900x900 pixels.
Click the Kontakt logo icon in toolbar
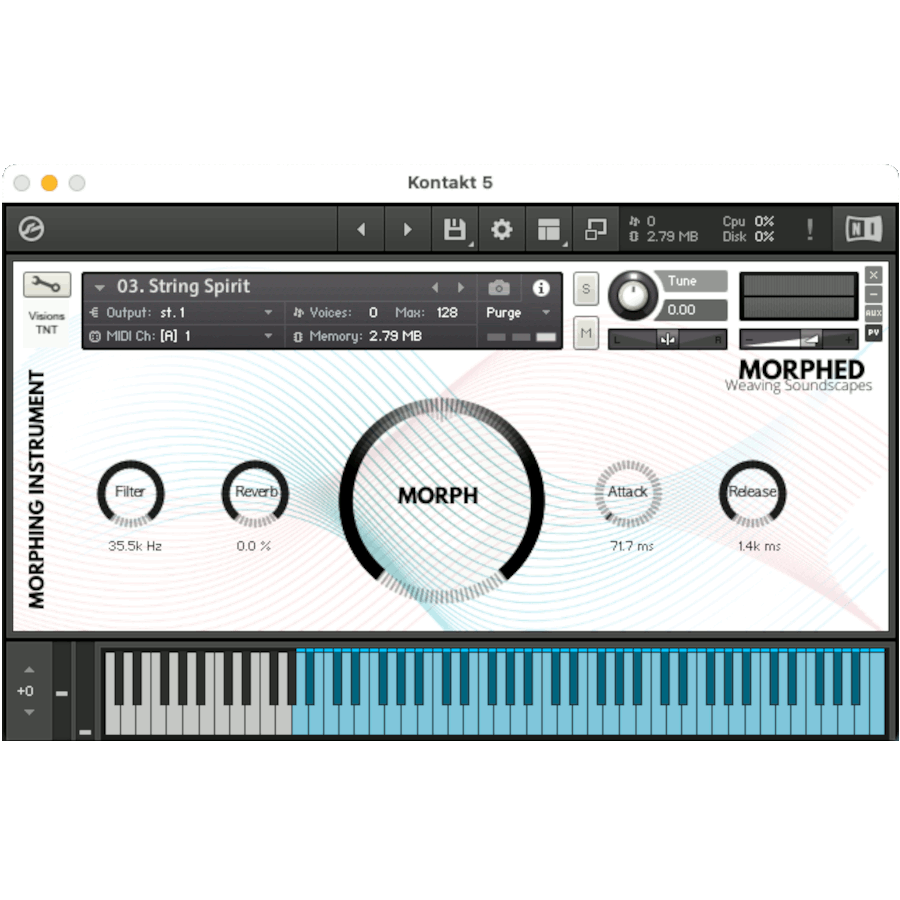point(31,229)
